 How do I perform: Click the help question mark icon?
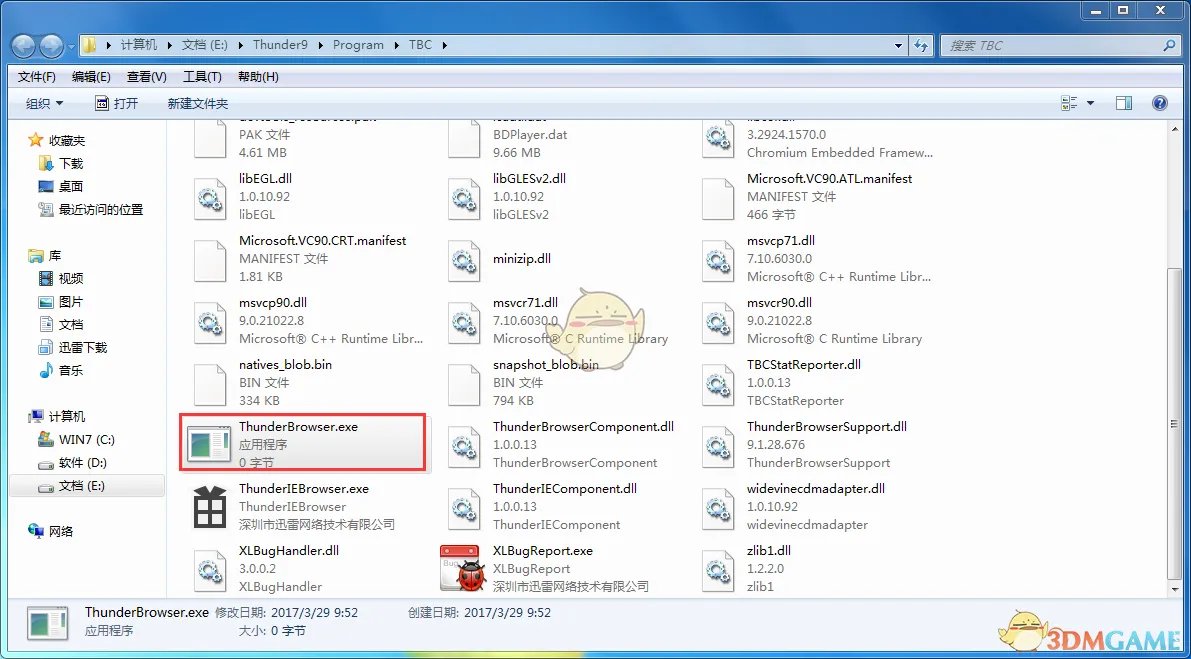tap(1159, 103)
